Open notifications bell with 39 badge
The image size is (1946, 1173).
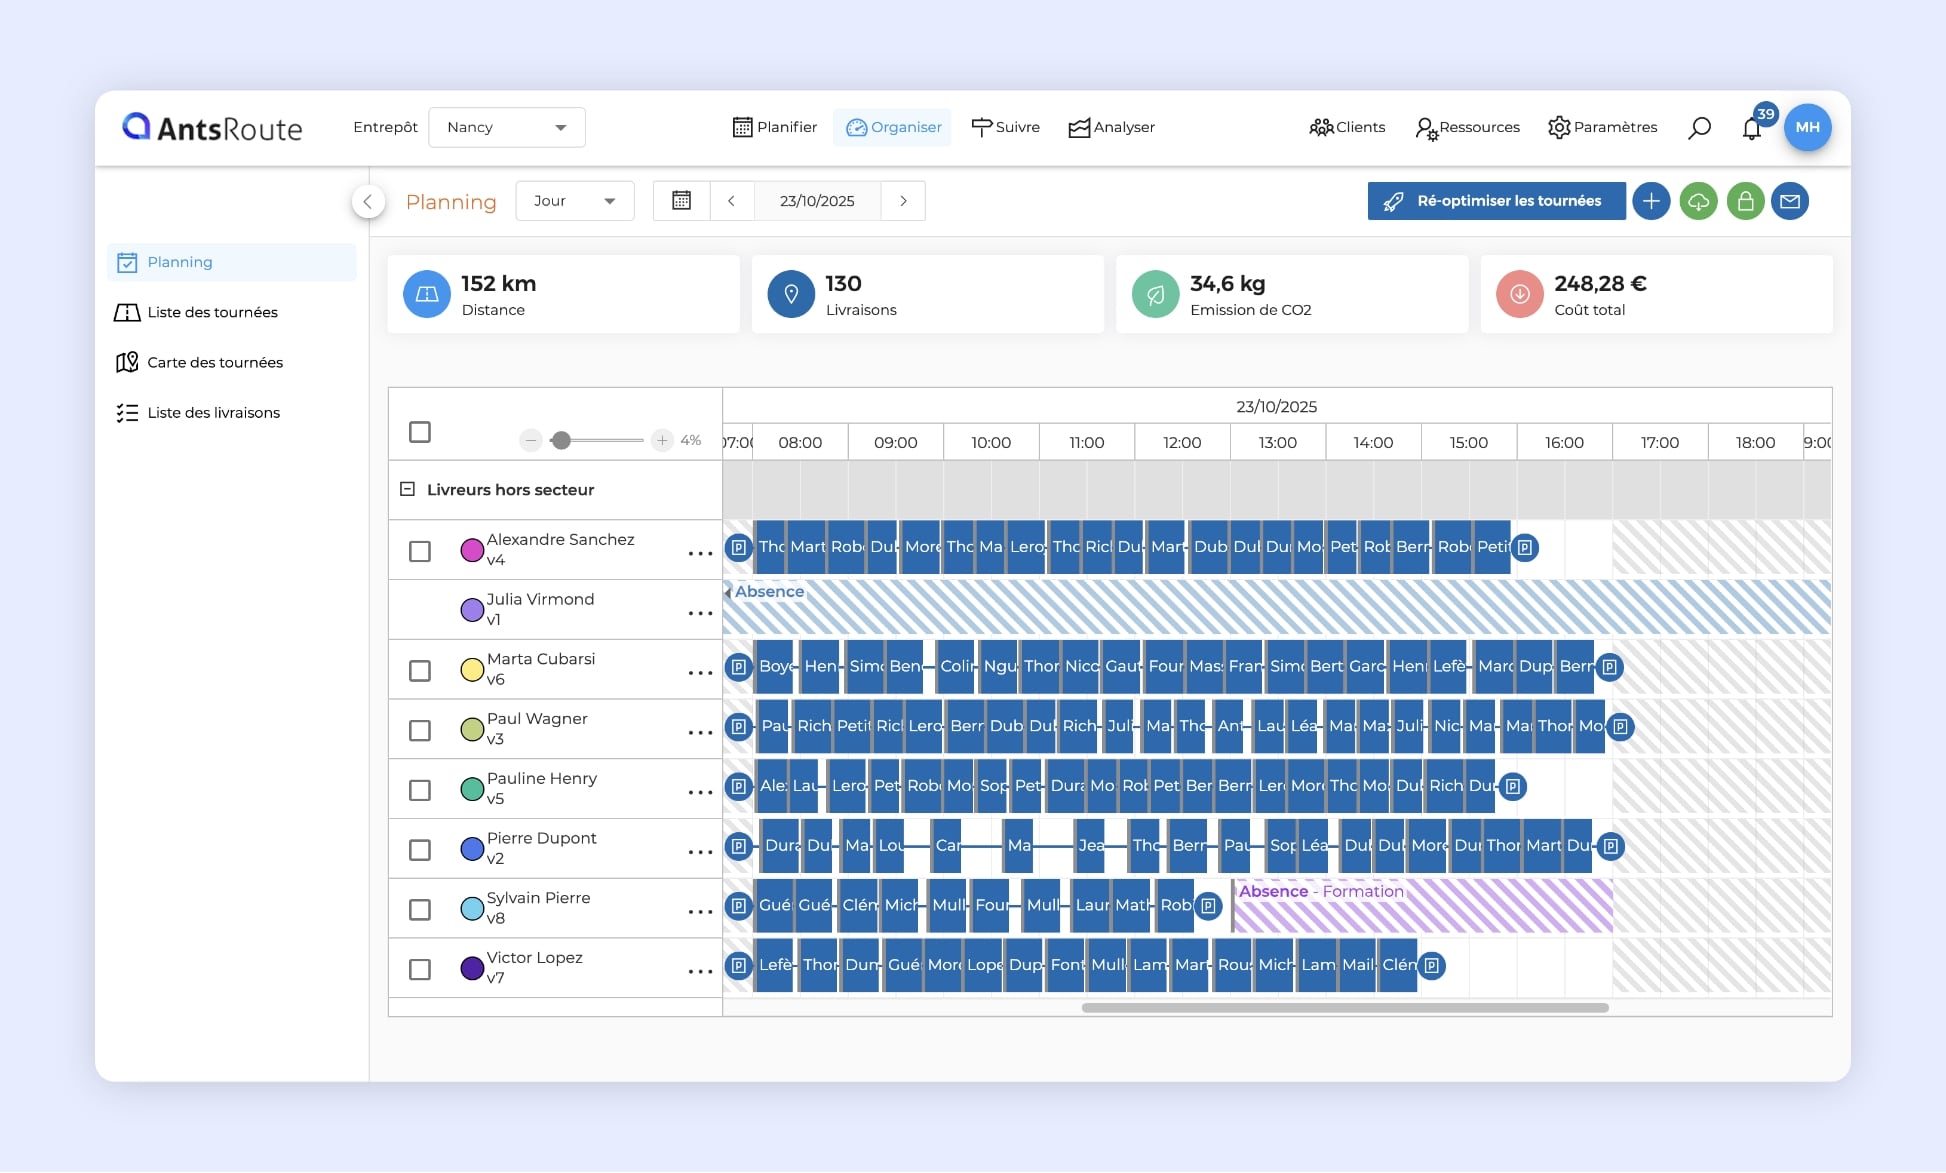tap(1752, 128)
